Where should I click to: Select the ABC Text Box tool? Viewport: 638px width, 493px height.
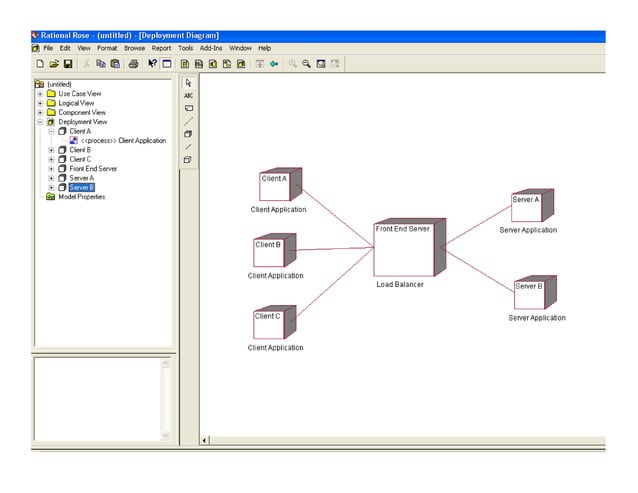pyautogui.click(x=188, y=95)
